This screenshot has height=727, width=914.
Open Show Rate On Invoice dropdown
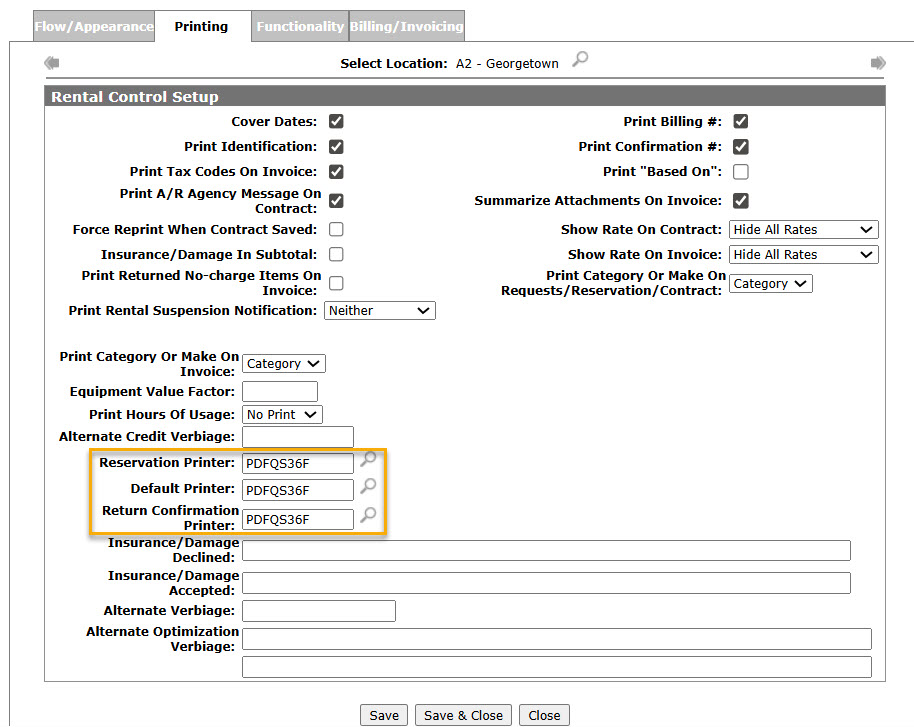point(804,255)
